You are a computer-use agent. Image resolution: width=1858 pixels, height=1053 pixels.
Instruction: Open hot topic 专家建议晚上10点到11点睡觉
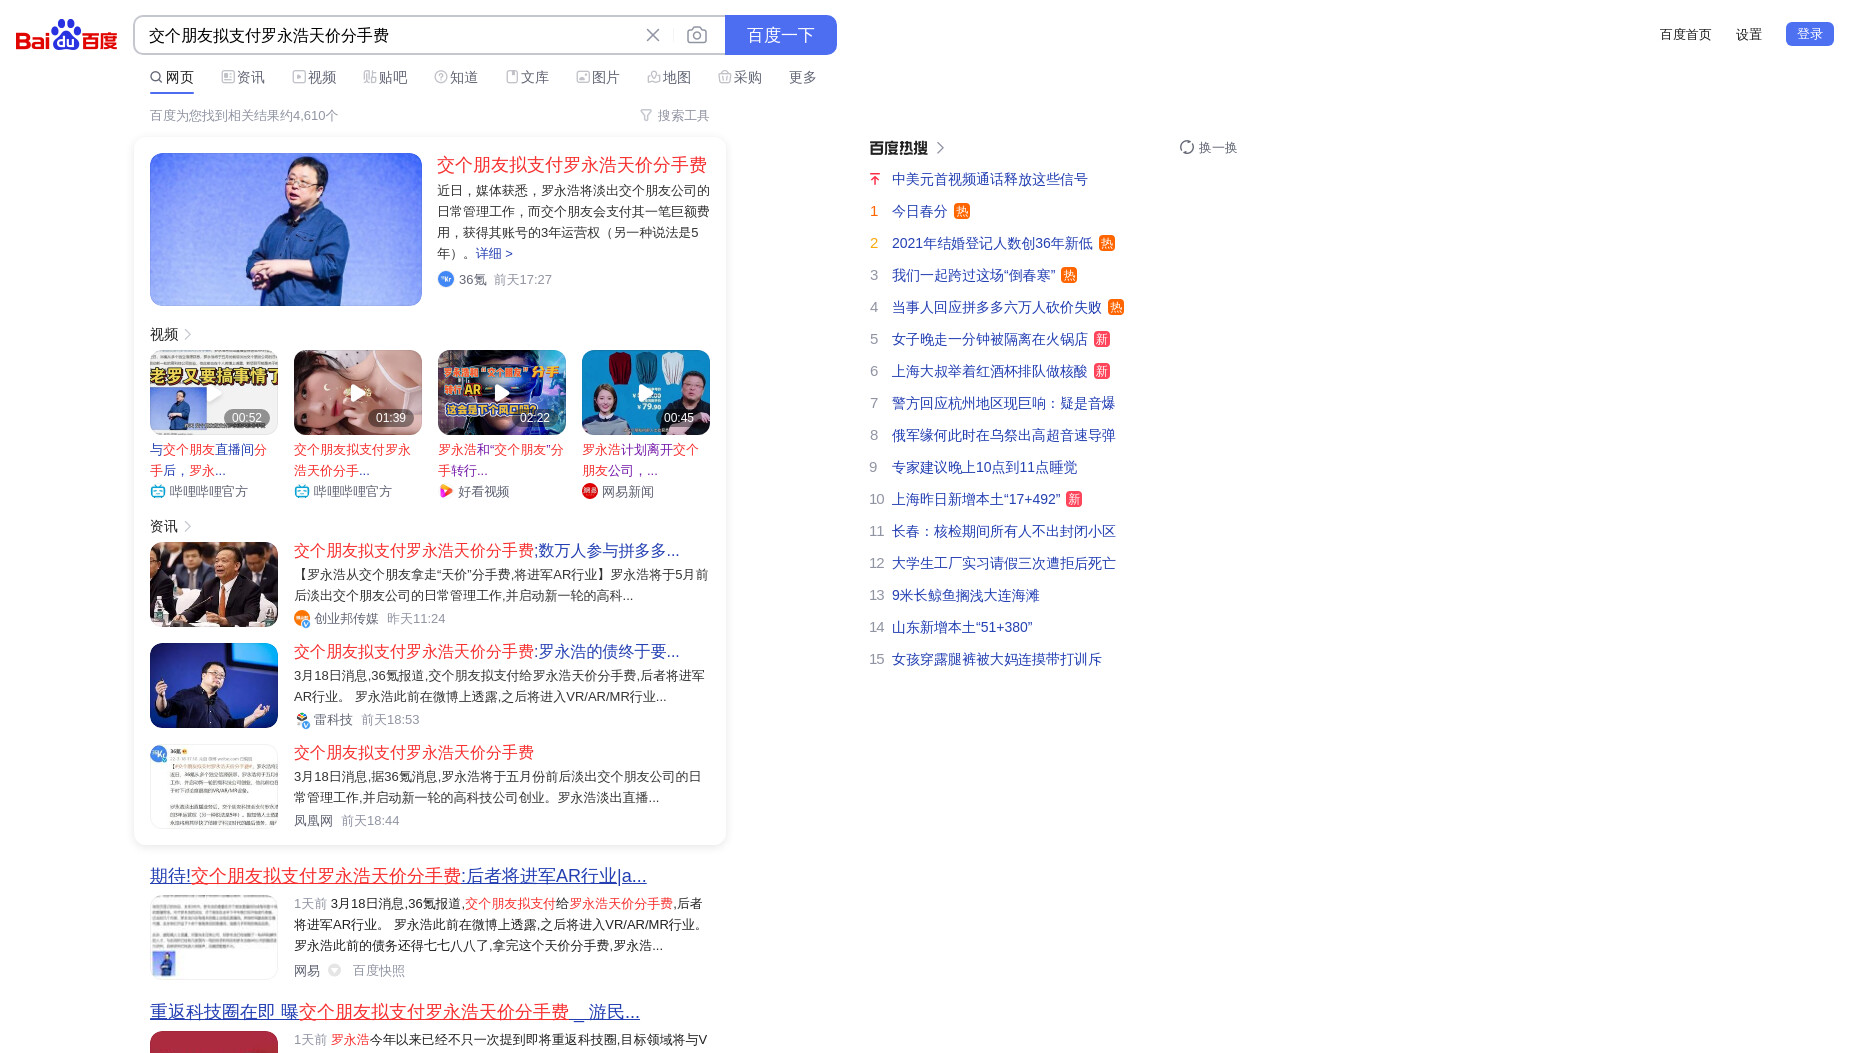tap(985, 468)
